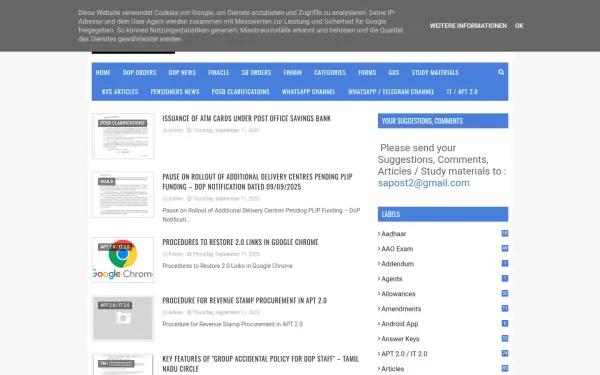Click Admin author under ATM cards article
Screen dimensions: 600x375
point(175,130)
